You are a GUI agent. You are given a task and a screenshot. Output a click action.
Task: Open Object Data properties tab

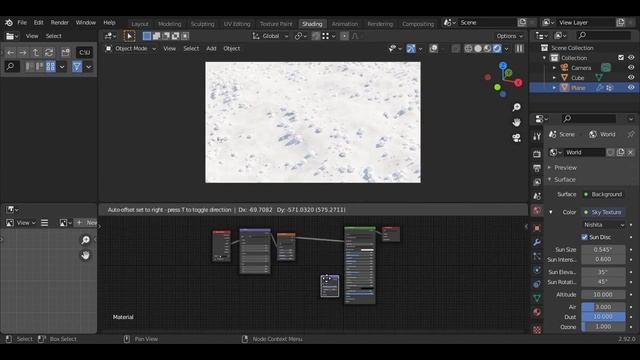[537, 298]
